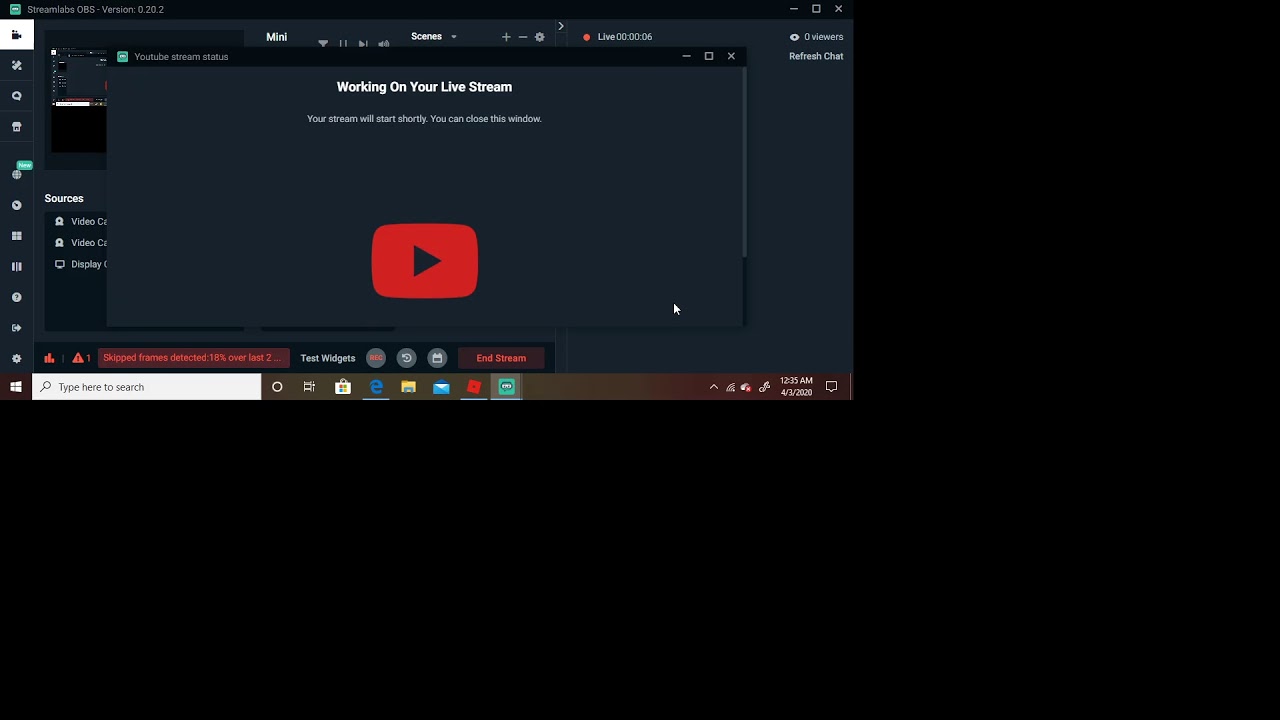This screenshot has height=720, width=1280.
Task: Click the Refresh Chat link
Action: point(816,56)
